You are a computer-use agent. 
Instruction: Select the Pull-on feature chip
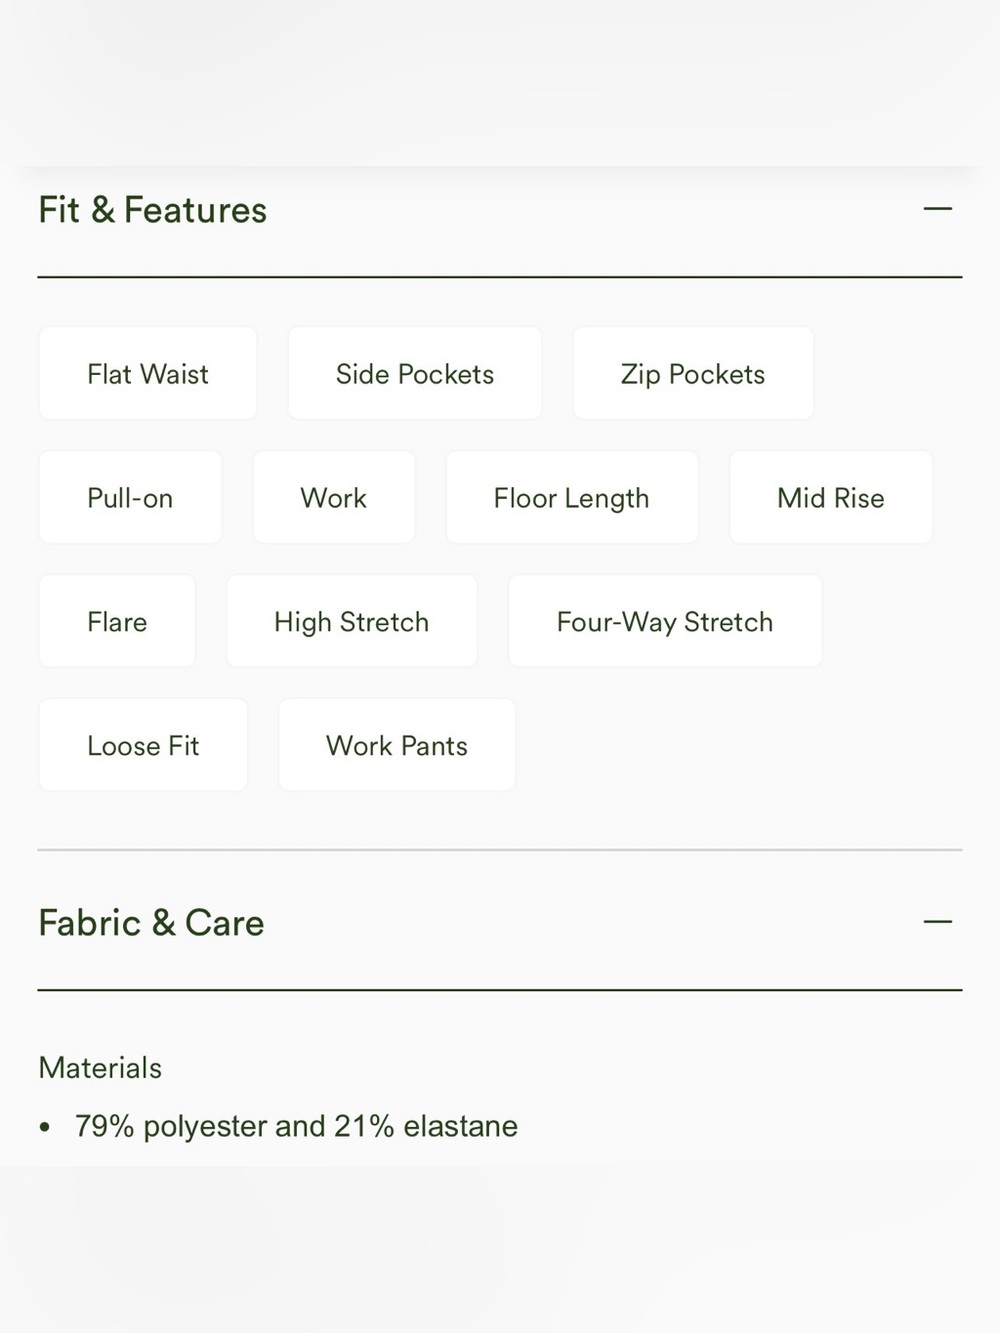(x=130, y=497)
